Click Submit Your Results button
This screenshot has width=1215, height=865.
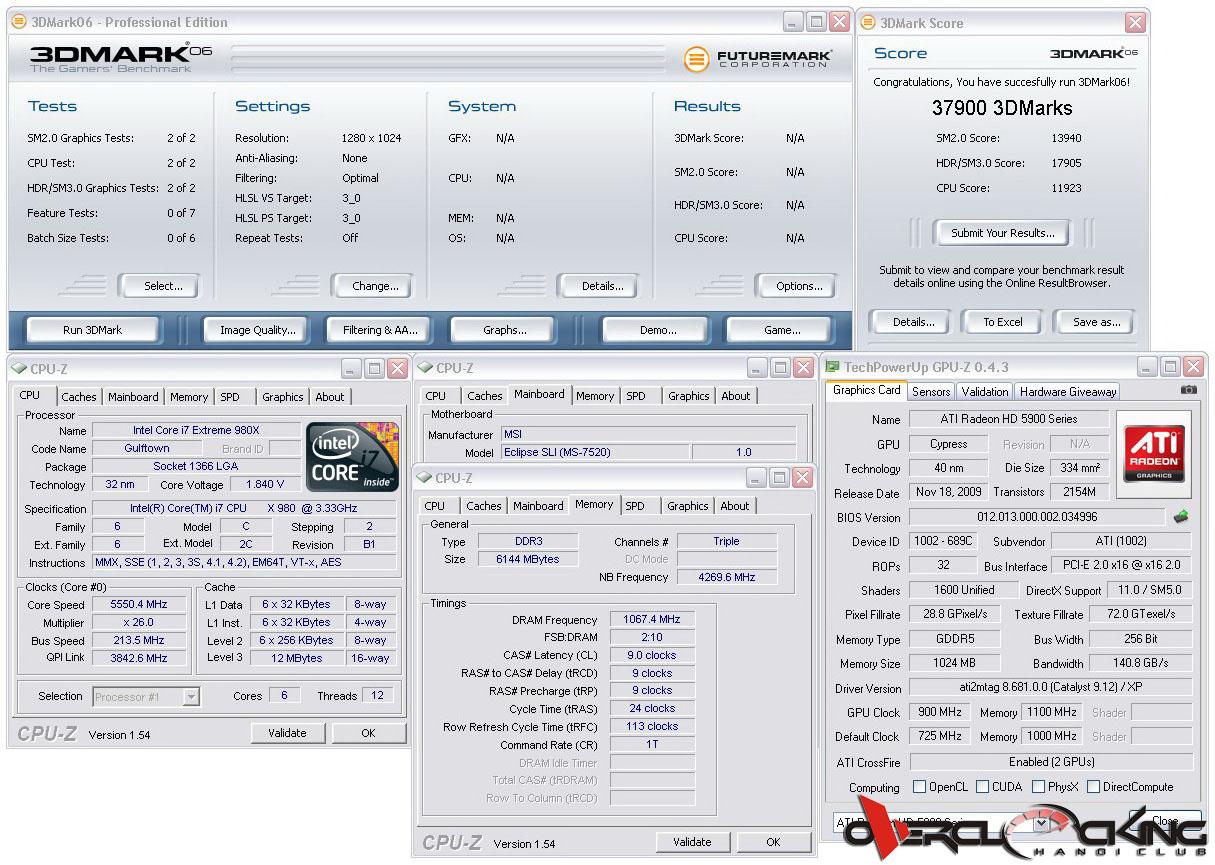point(1002,233)
